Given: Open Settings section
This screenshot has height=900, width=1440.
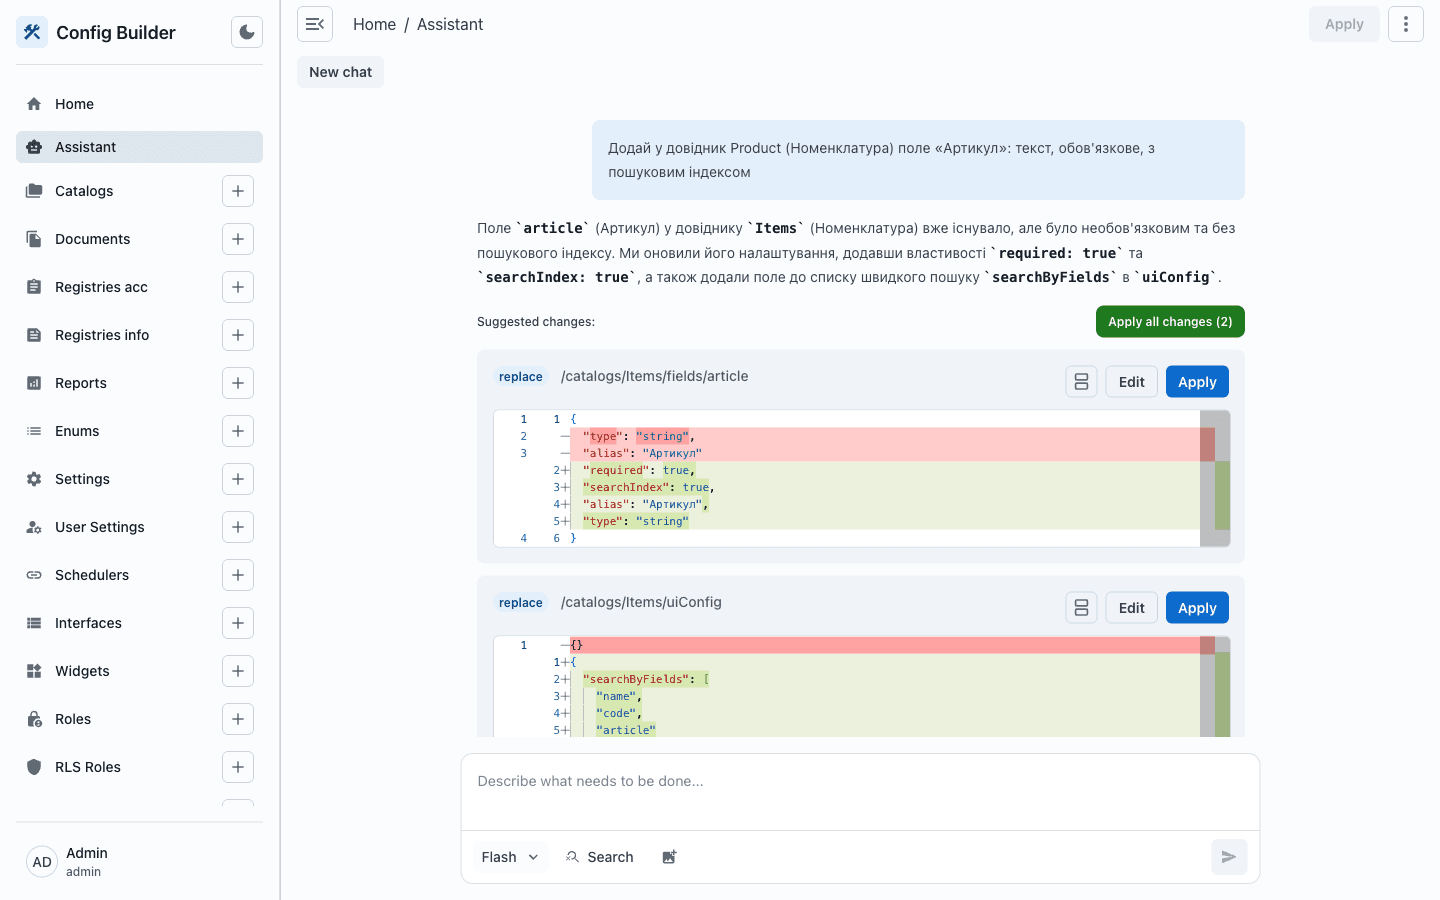Looking at the screenshot, I should click(82, 479).
